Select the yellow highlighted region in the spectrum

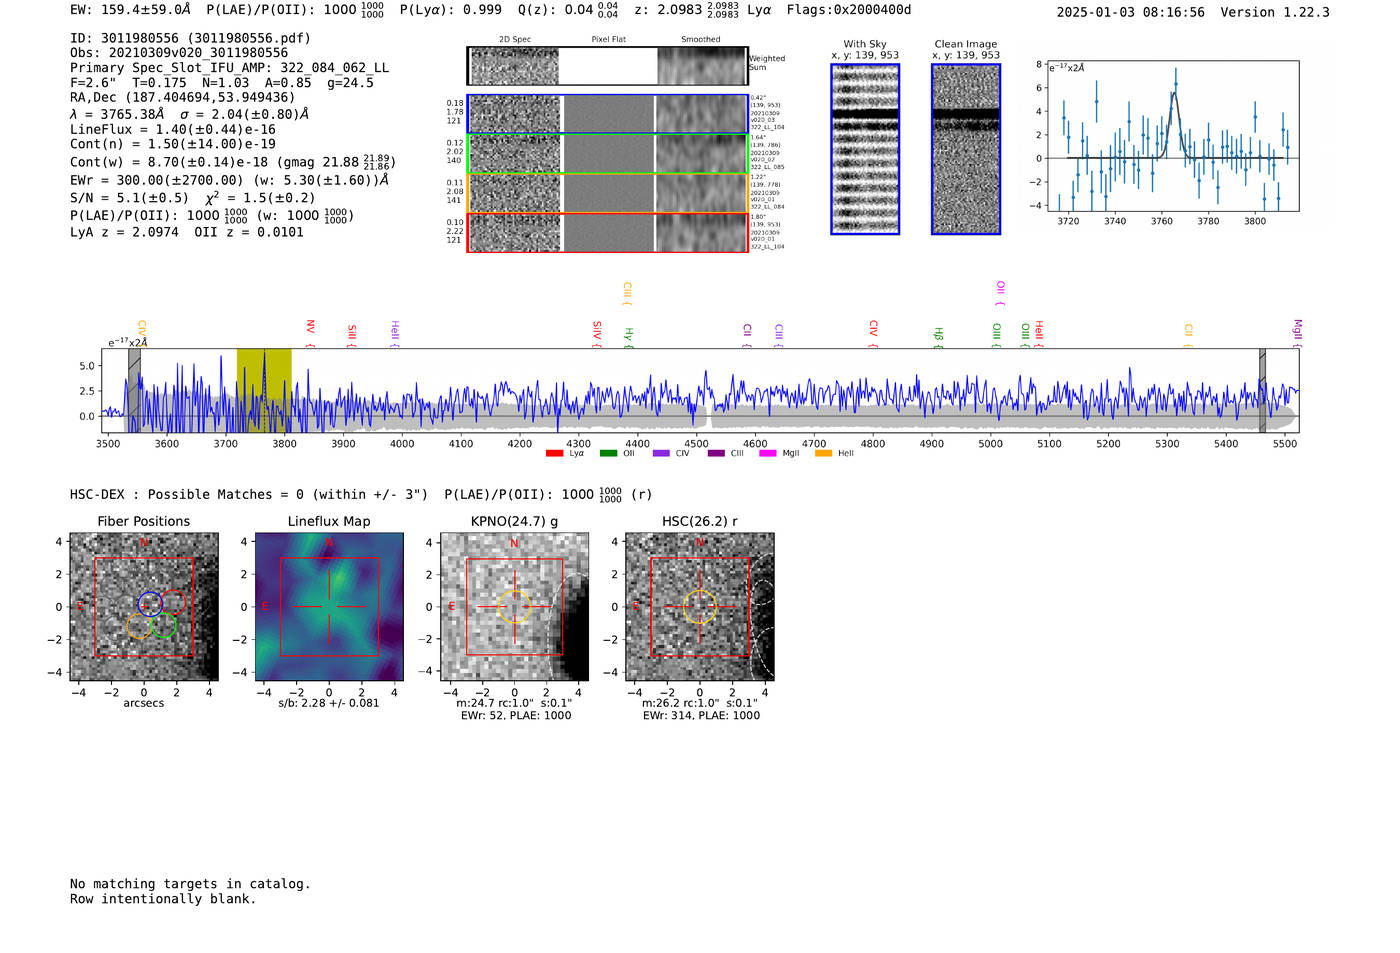(264, 390)
